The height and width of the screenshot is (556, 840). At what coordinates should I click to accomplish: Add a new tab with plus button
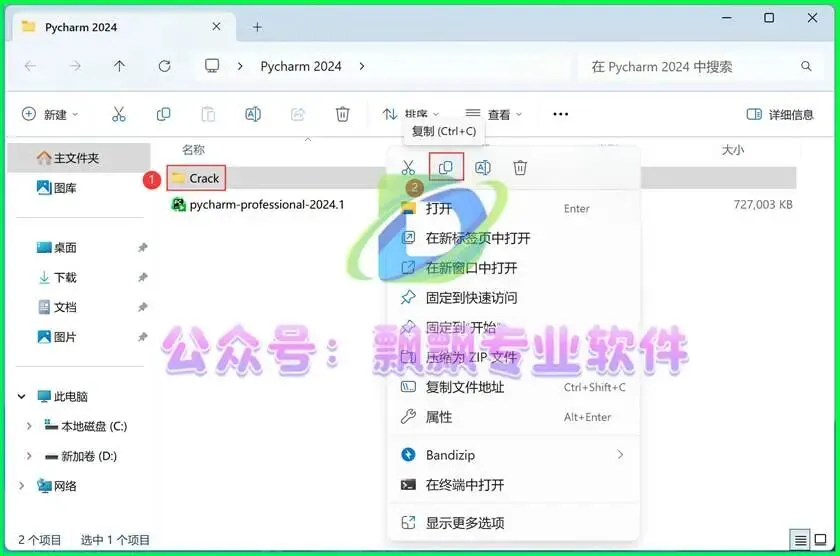click(257, 27)
